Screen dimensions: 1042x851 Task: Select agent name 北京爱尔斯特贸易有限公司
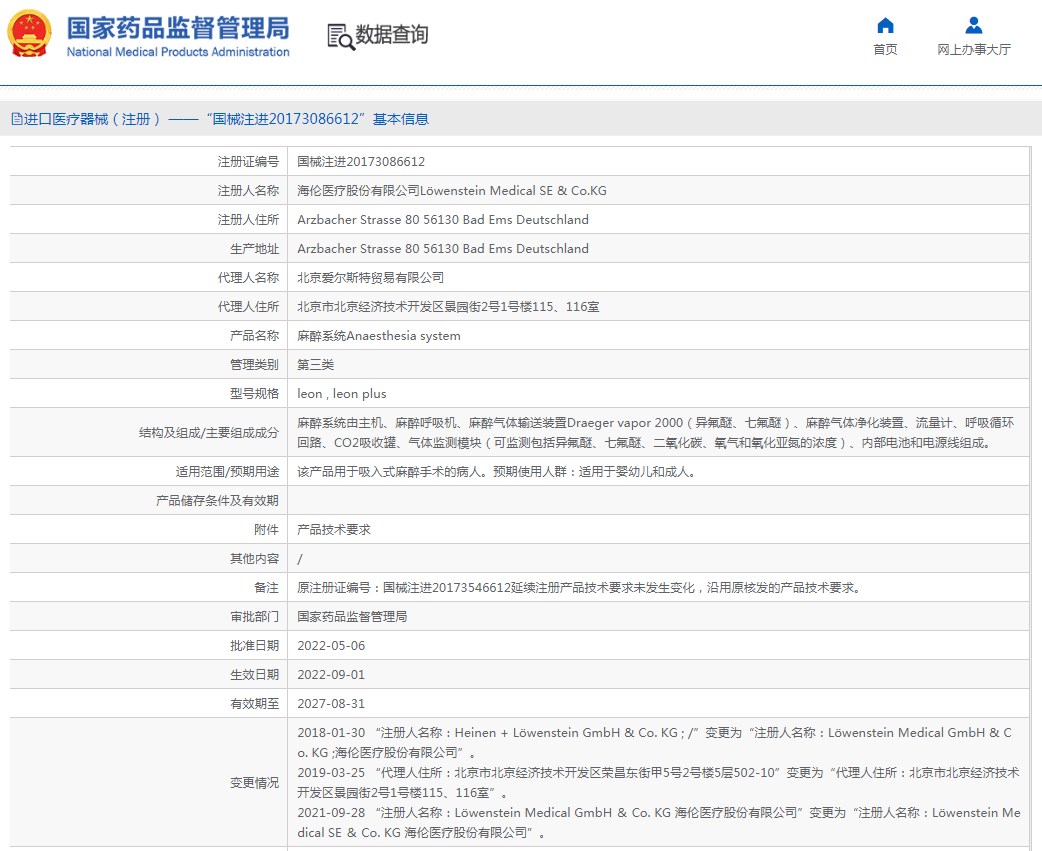370,278
